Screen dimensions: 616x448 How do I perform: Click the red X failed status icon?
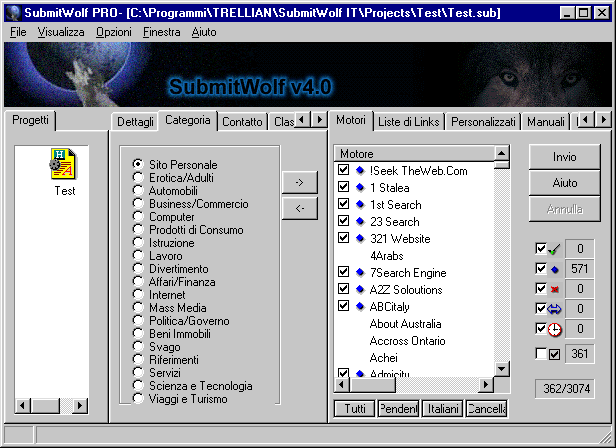(554, 289)
